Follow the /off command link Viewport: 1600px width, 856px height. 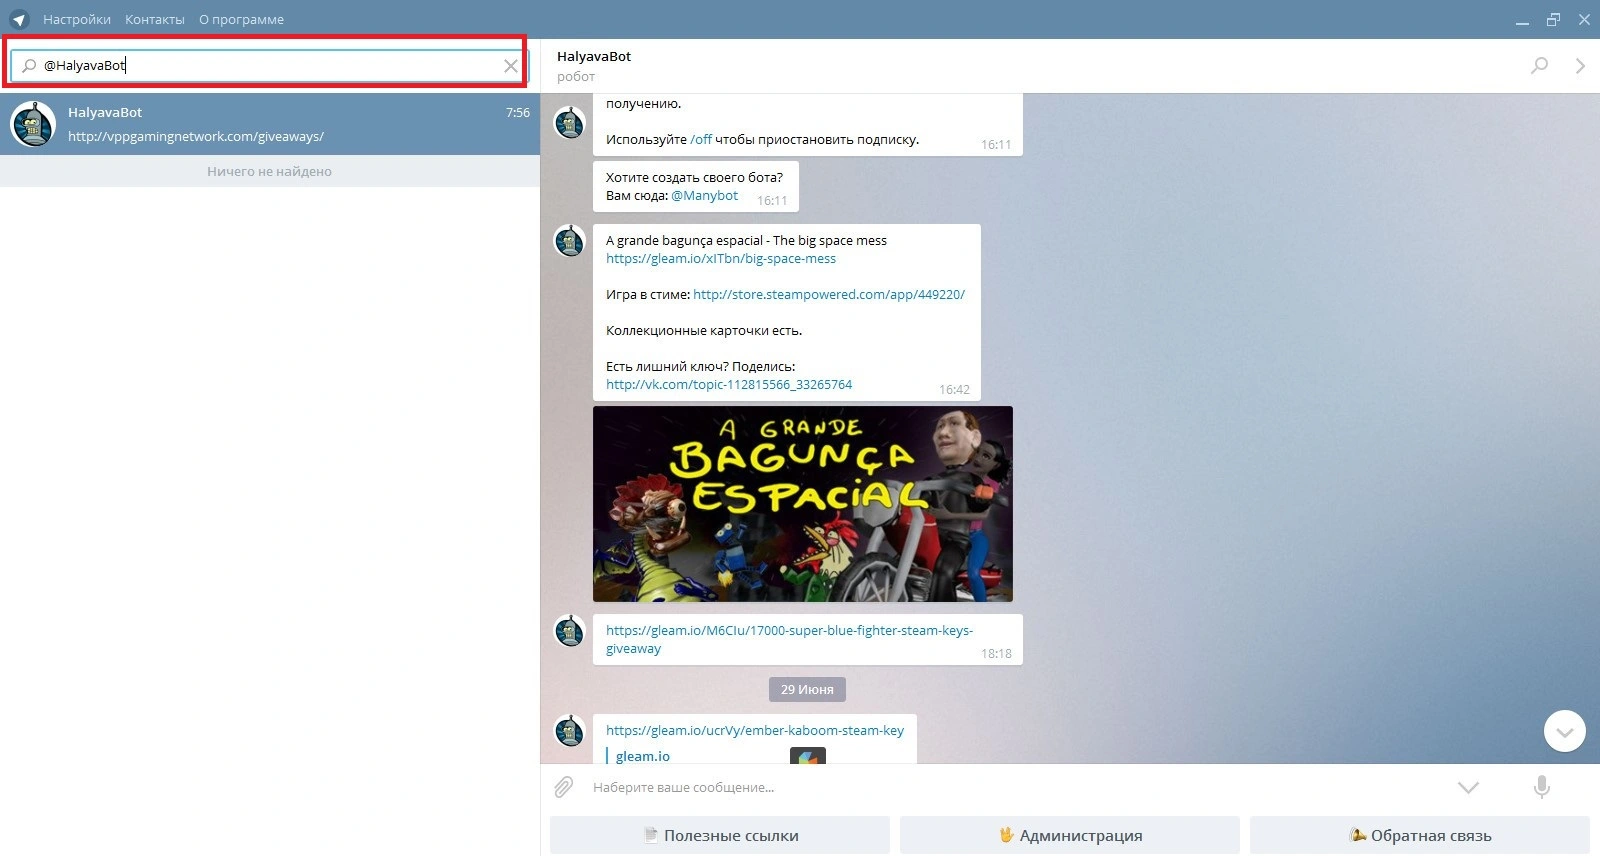(x=701, y=139)
